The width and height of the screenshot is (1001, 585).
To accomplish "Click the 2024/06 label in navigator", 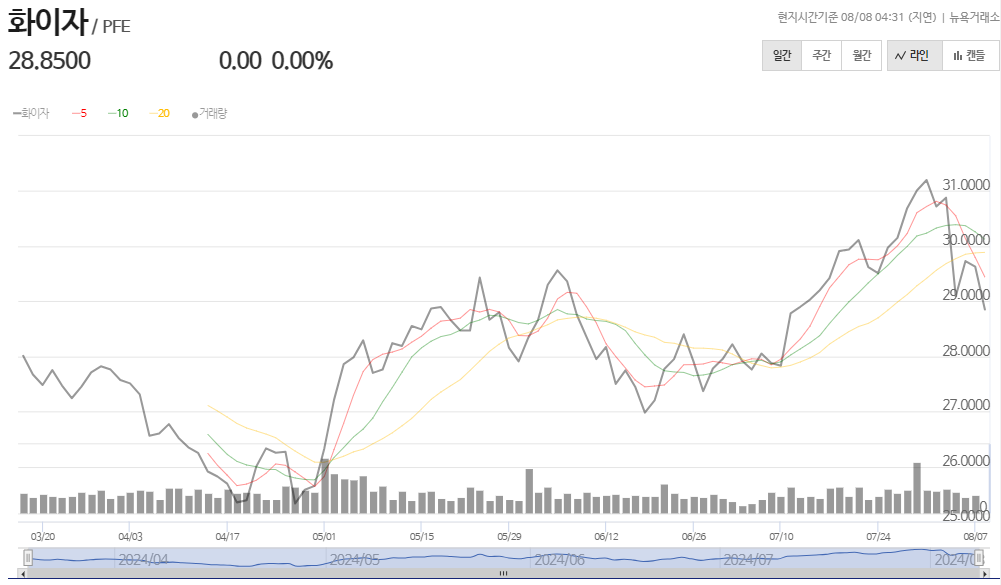I will (x=559, y=560).
